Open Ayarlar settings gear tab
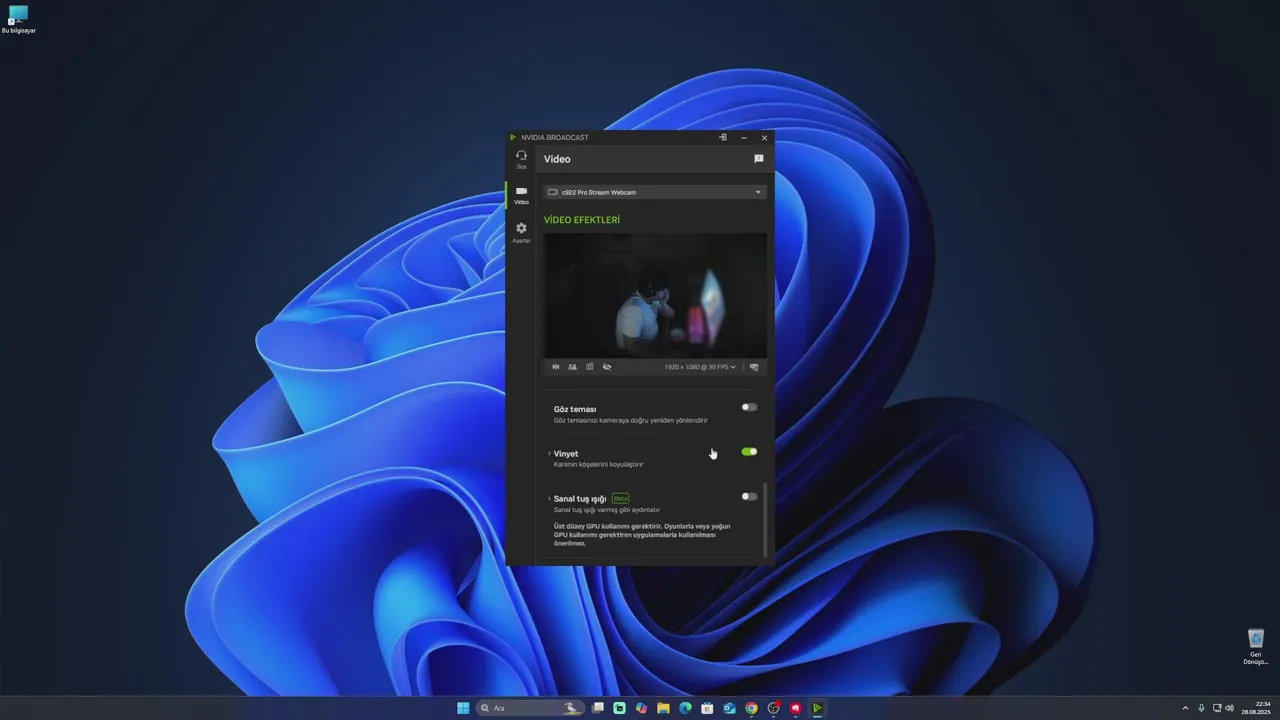This screenshot has width=1280, height=720. click(x=521, y=233)
